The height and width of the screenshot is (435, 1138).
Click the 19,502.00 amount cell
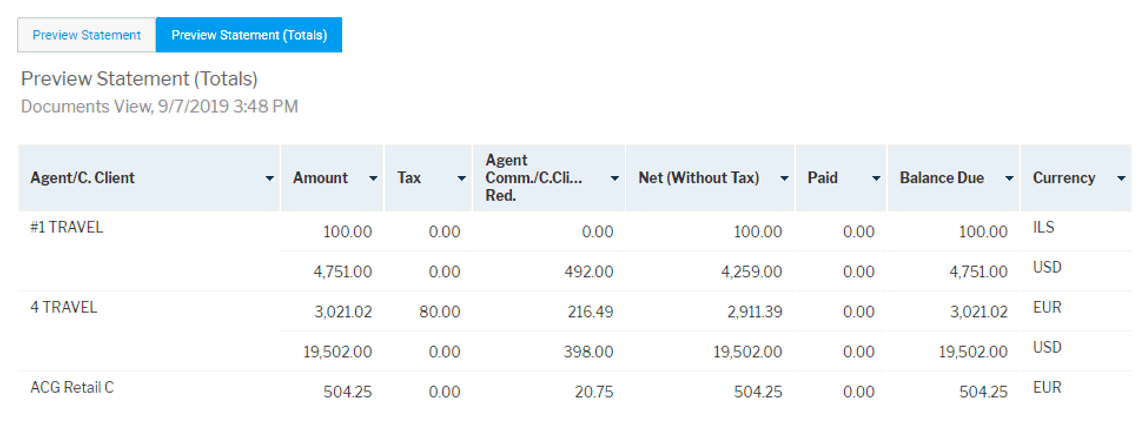(337, 352)
